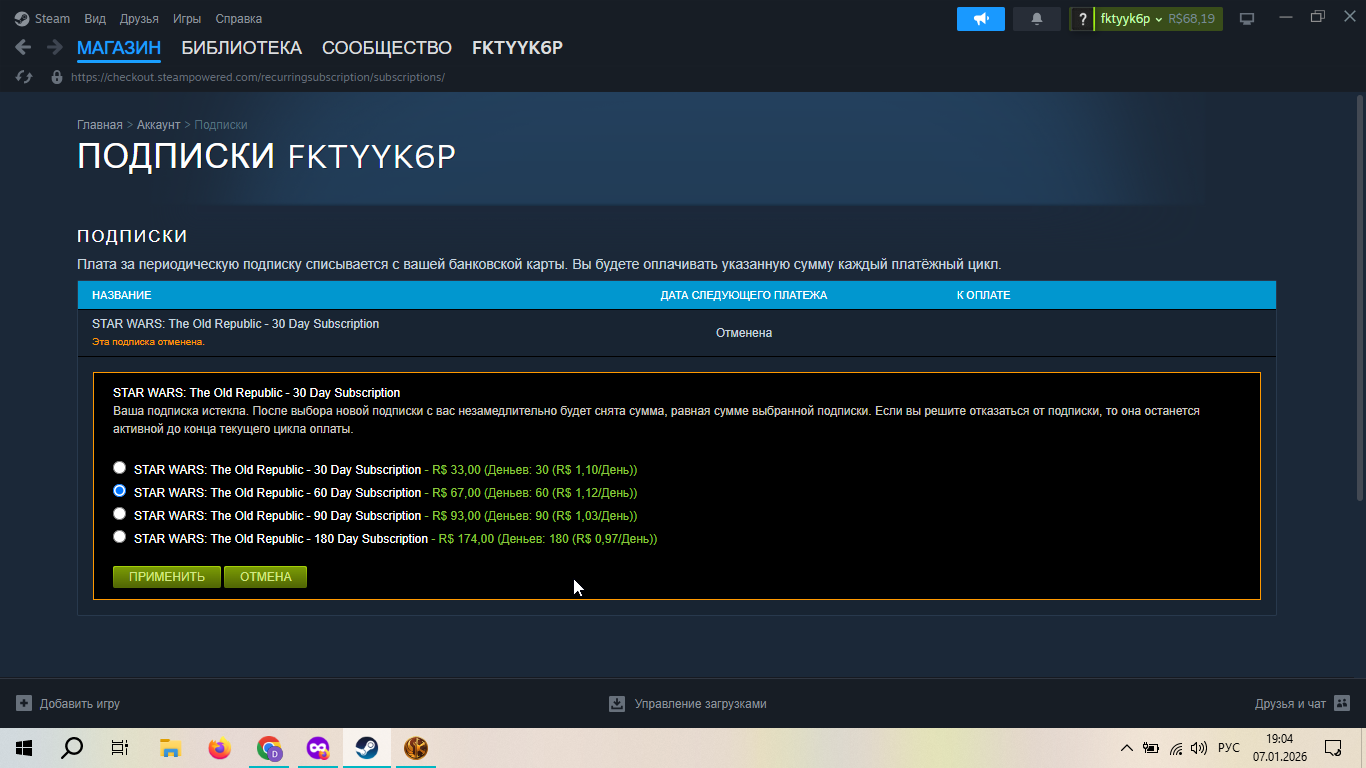Click the plus icon next to Добавить игру
The height and width of the screenshot is (768, 1366).
(24, 703)
